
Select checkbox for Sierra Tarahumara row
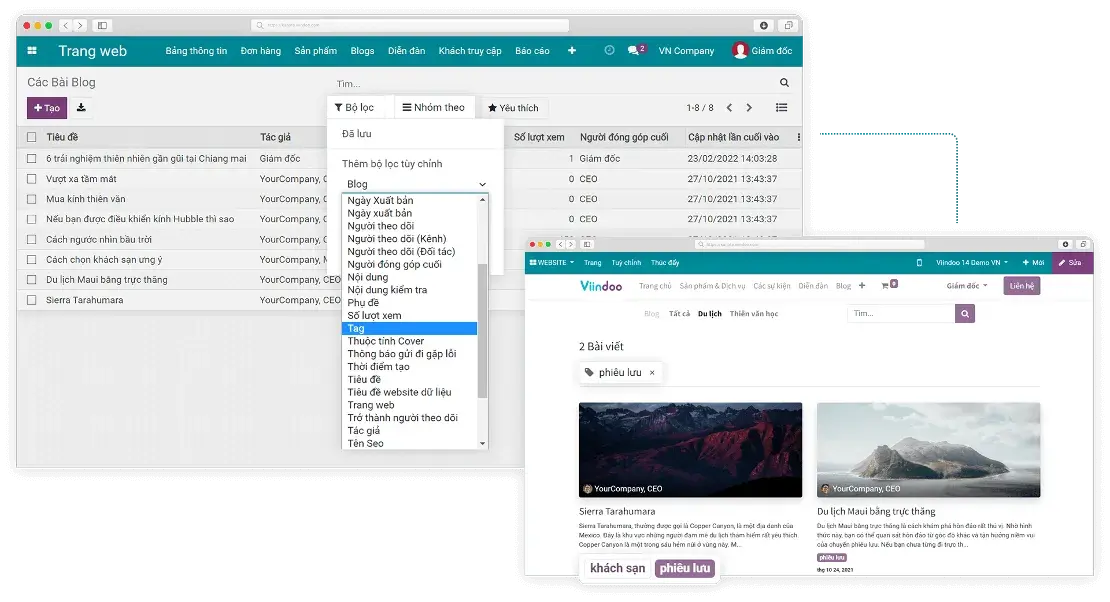pyautogui.click(x=32, y=300)
